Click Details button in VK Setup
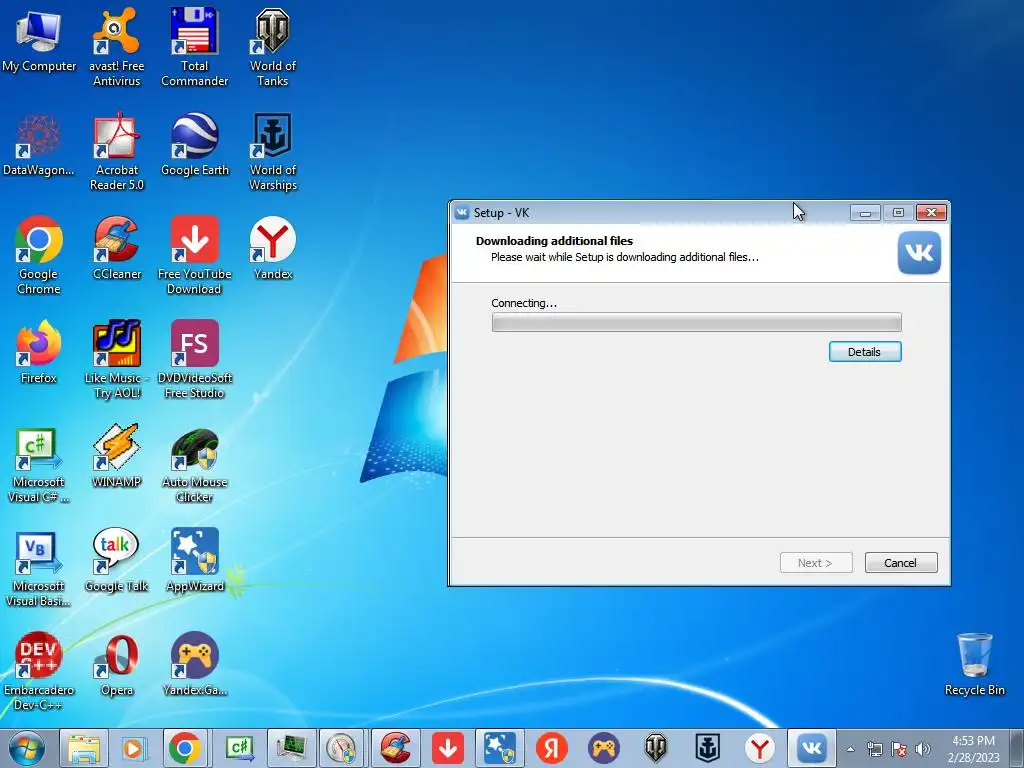 (x=865, y=351)
